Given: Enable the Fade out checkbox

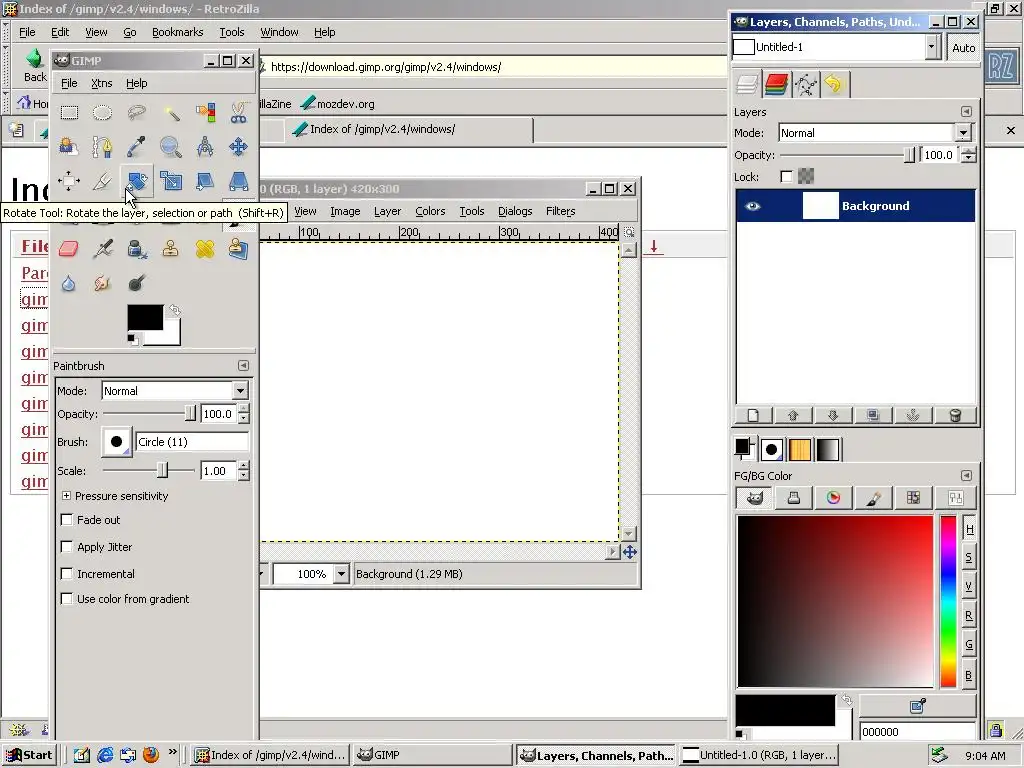Looking at the screenshot, I should [66, 520].
